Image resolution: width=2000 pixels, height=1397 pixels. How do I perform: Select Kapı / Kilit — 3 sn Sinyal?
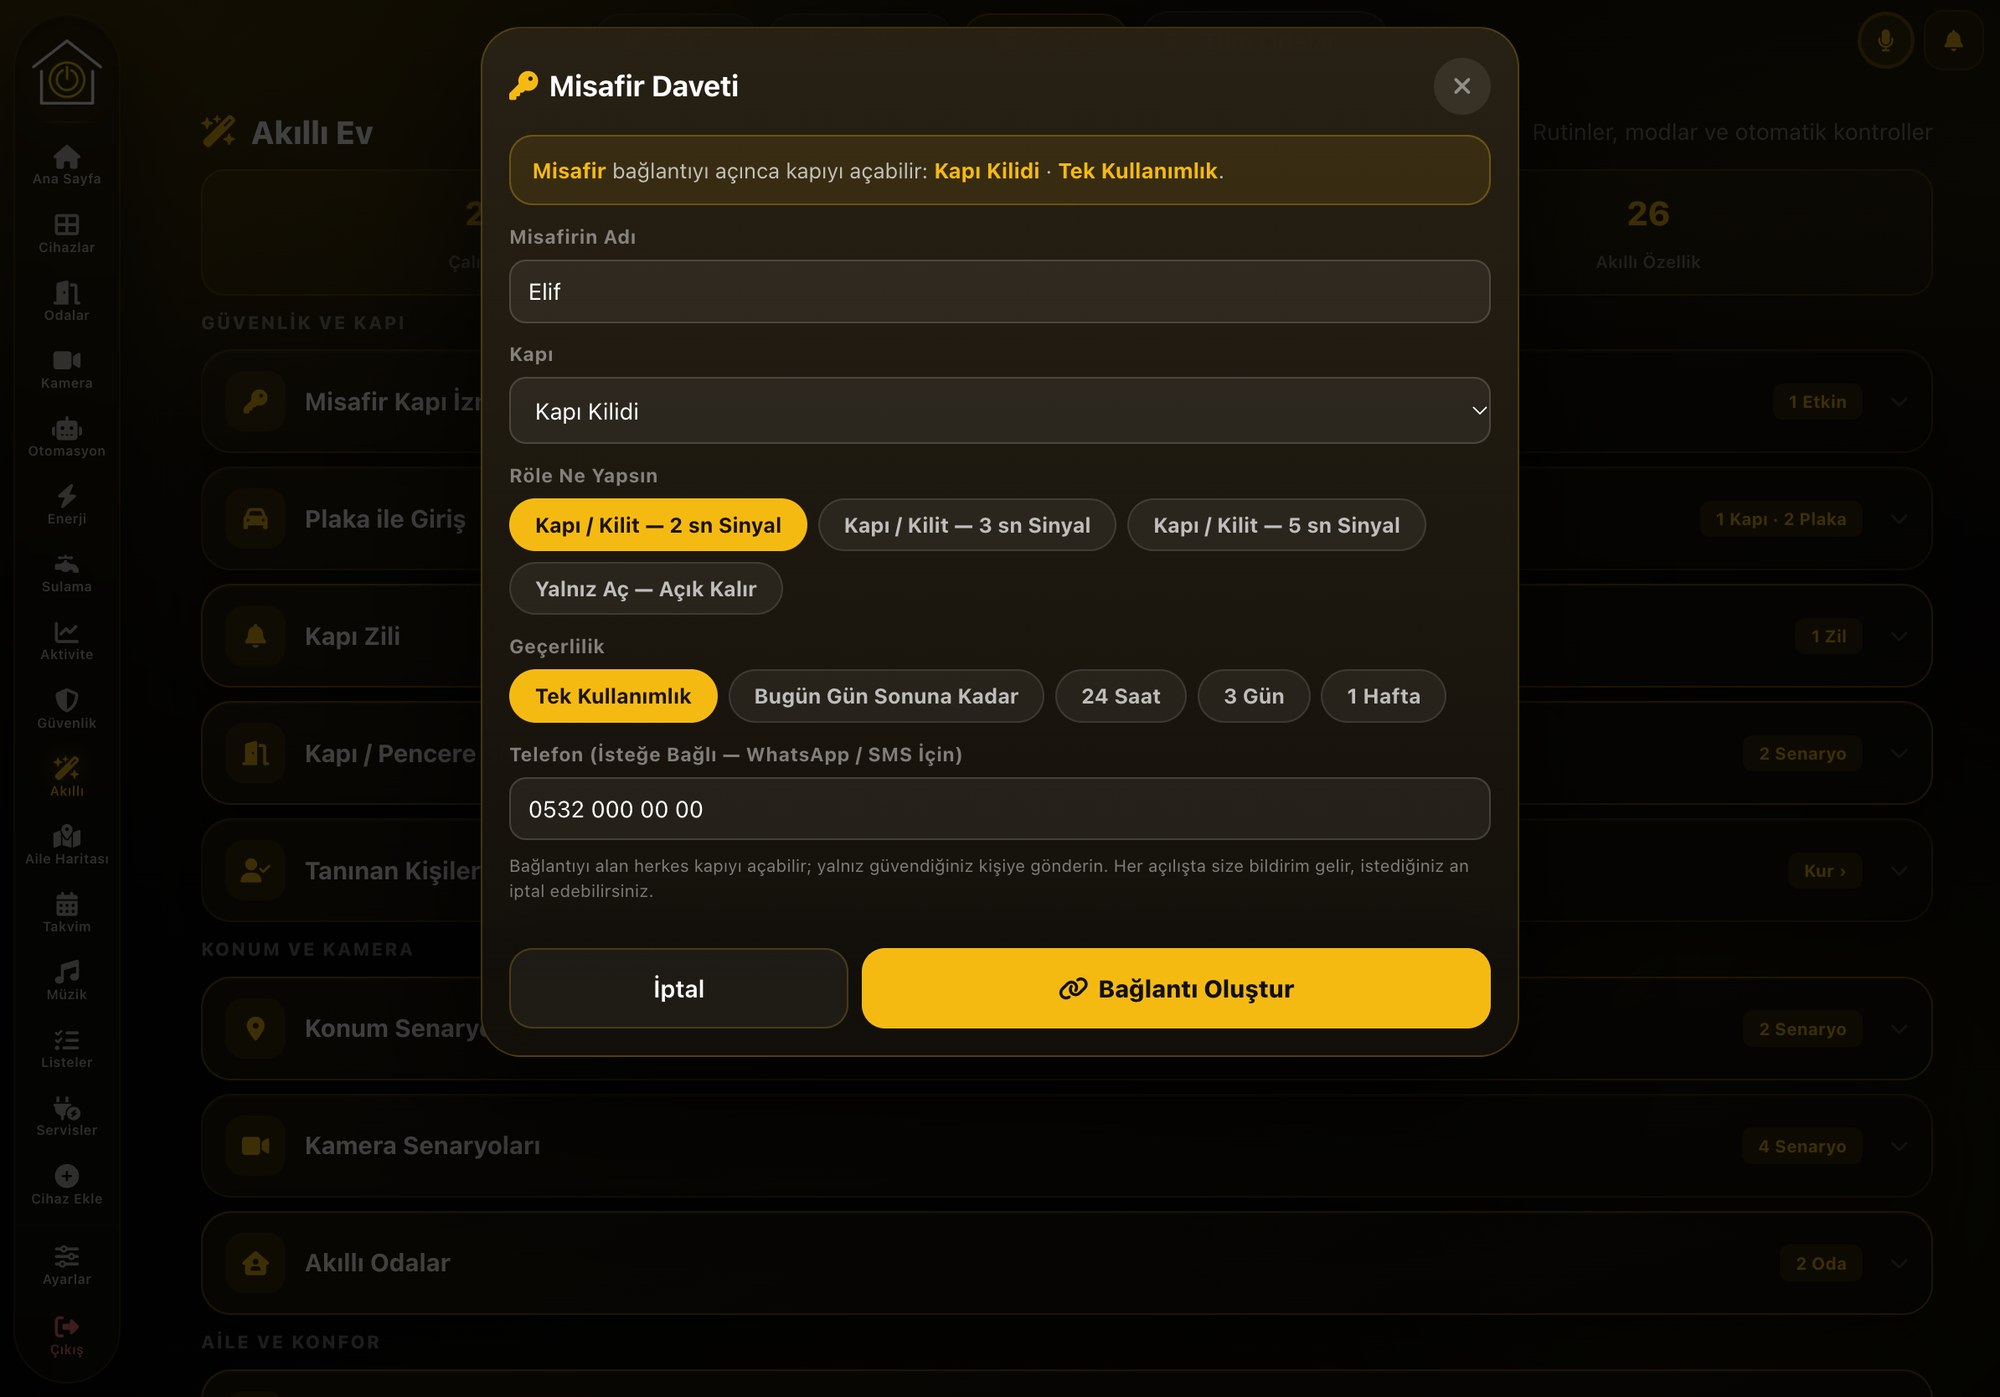(x=967, y=525)
